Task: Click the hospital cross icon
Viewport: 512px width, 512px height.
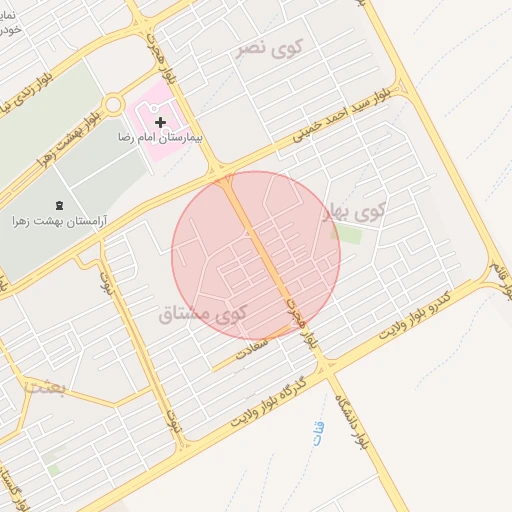Action: pos(160,123)
